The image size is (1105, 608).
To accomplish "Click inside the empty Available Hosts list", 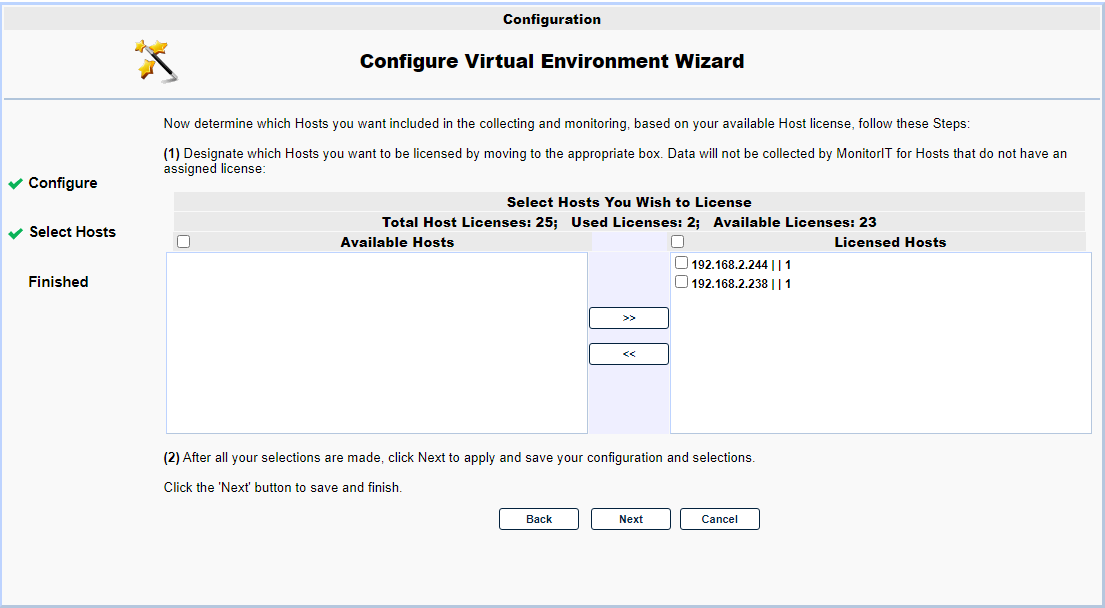I will tap(376, 343).
